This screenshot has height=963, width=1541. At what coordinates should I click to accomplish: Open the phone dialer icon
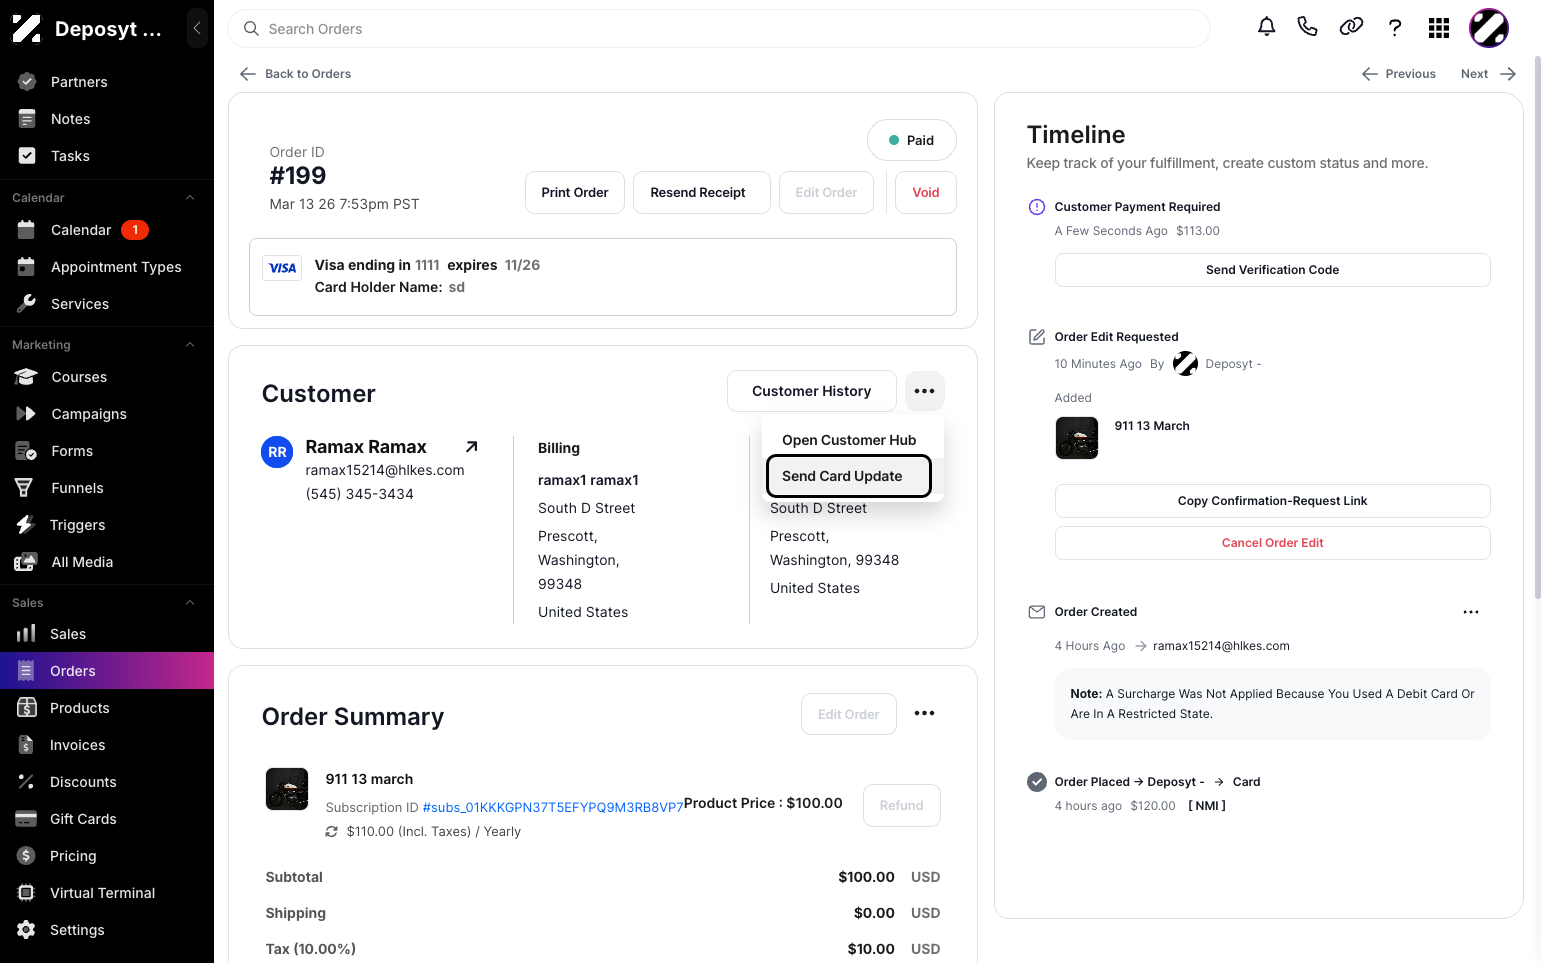click(1307, 27)
